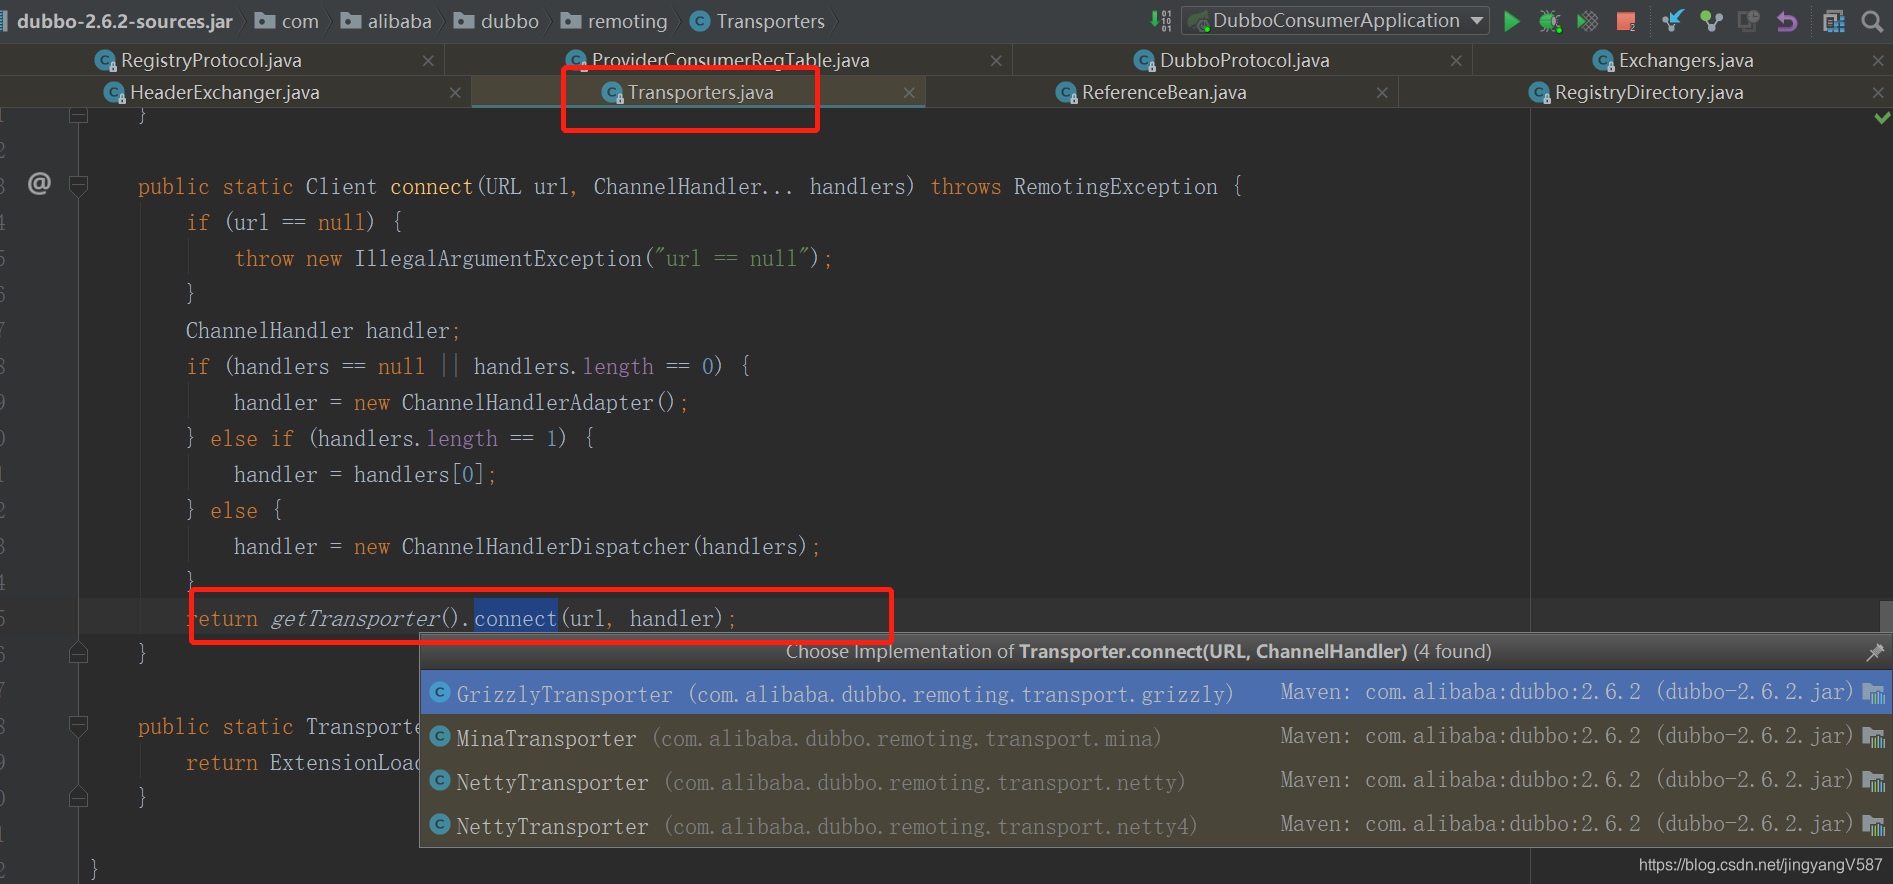Click the editor vertical scrollbar thumb

pyautogui.click(x=1886, y=616)
